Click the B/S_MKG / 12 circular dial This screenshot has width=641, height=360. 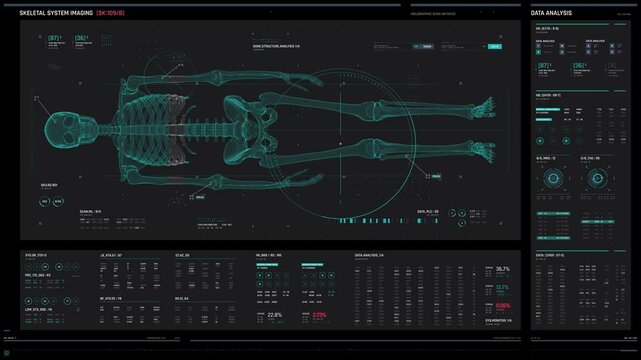553,179
